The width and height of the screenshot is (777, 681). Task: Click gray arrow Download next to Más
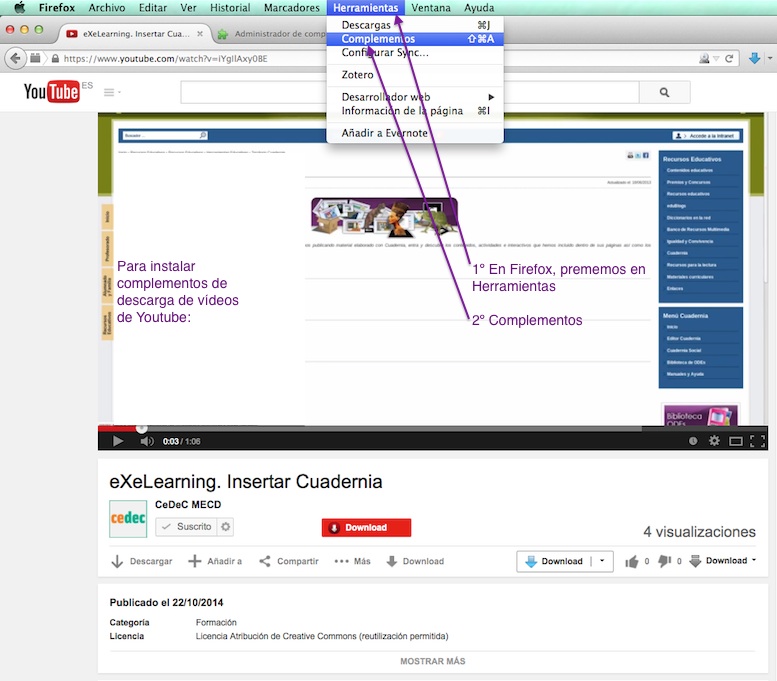tap(415, 561)
